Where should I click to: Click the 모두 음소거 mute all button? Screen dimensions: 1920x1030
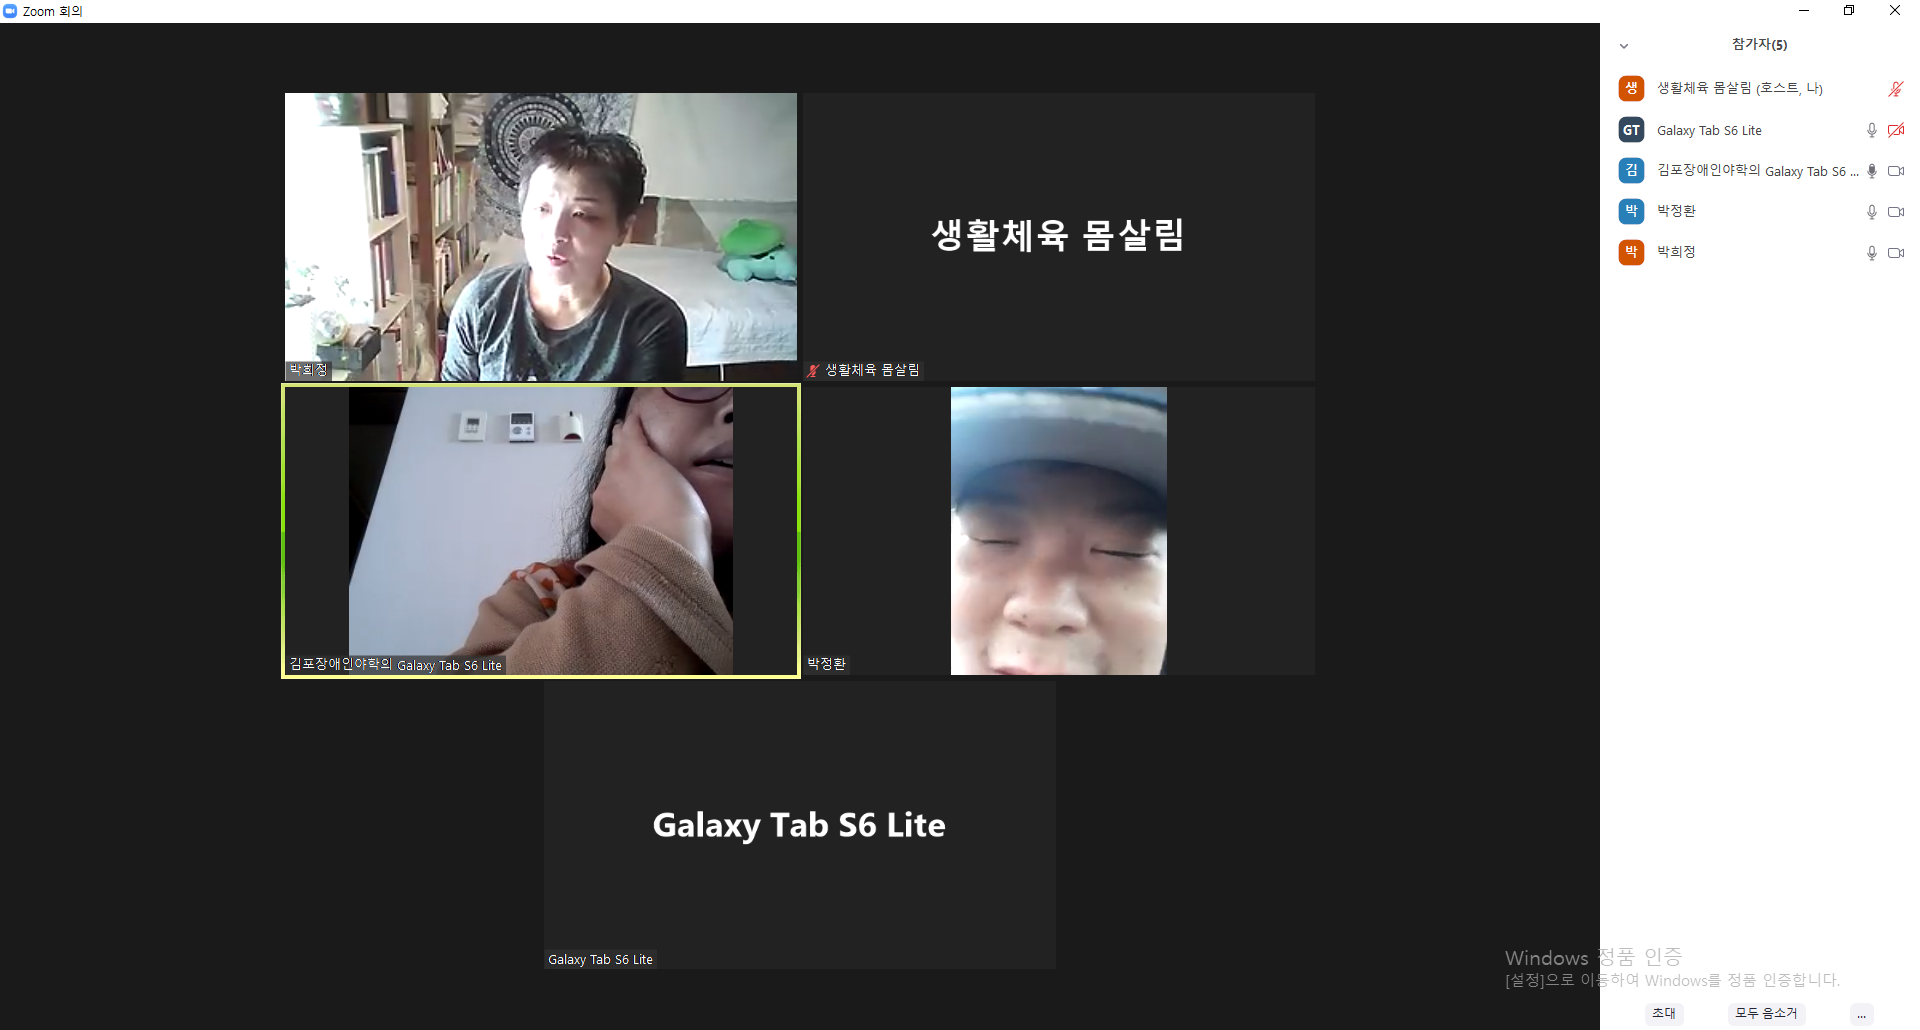pos(1766,1013)
